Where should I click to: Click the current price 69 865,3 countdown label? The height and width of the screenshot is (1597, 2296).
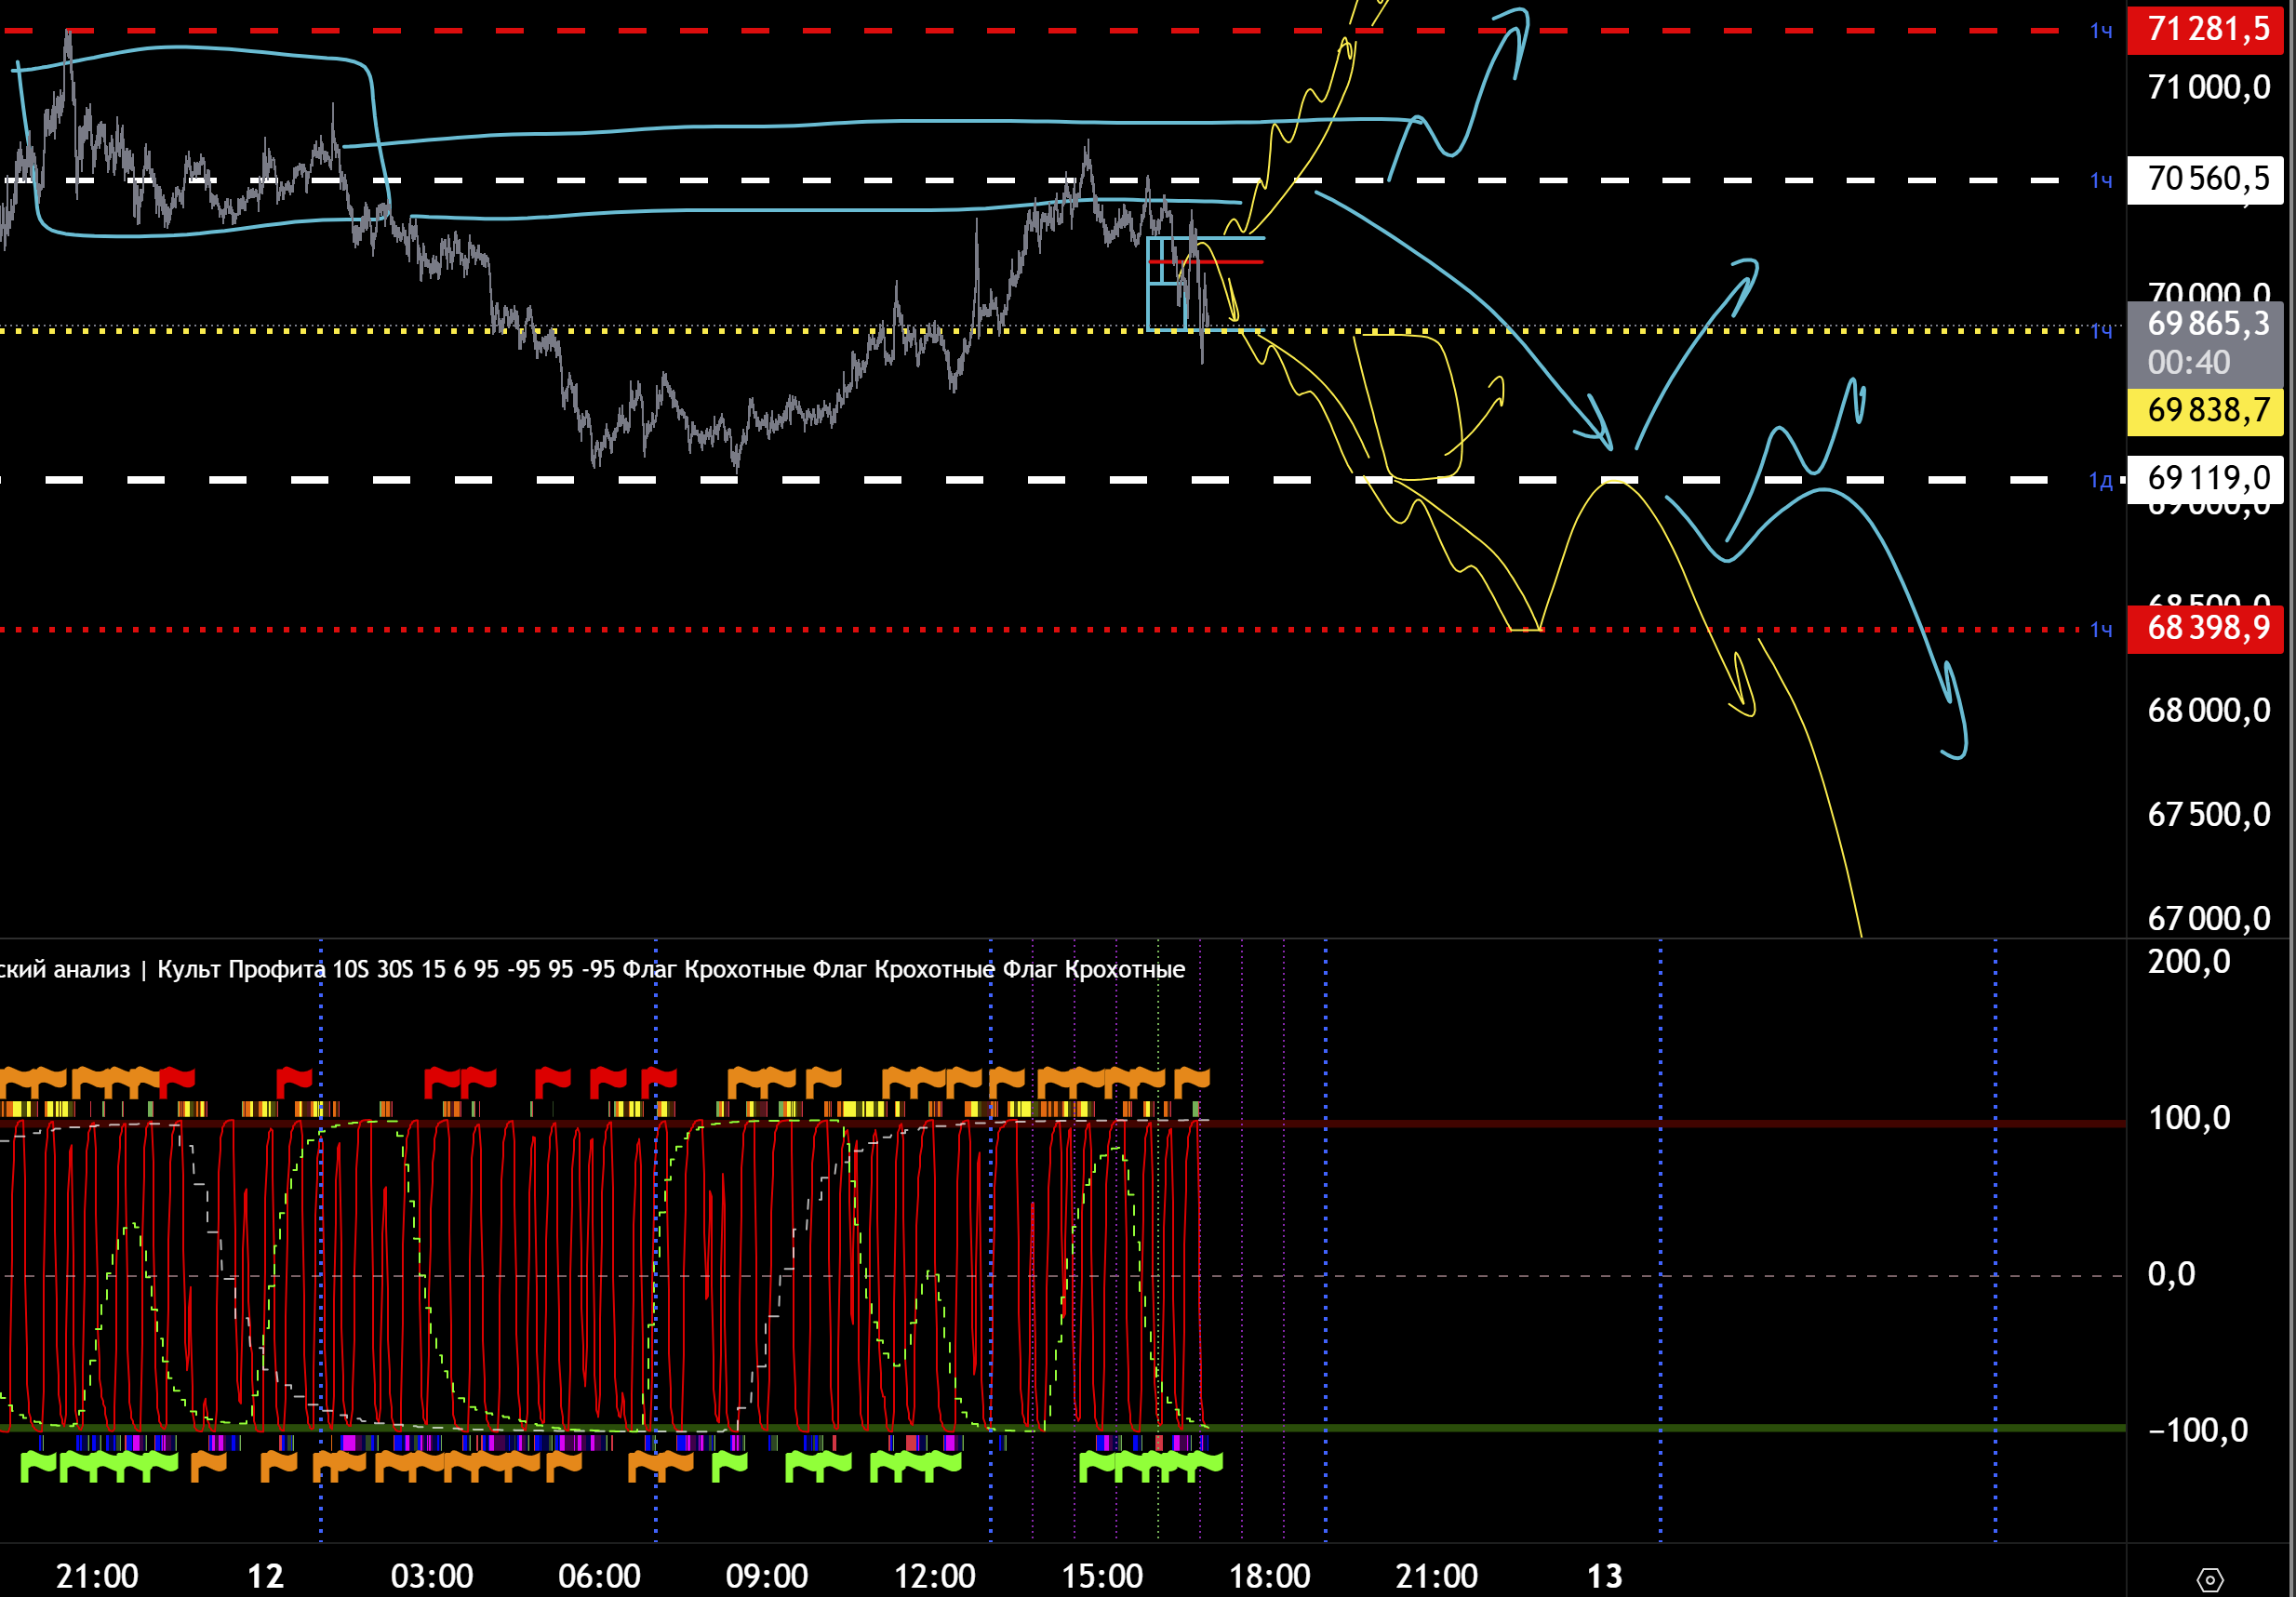2207,342
